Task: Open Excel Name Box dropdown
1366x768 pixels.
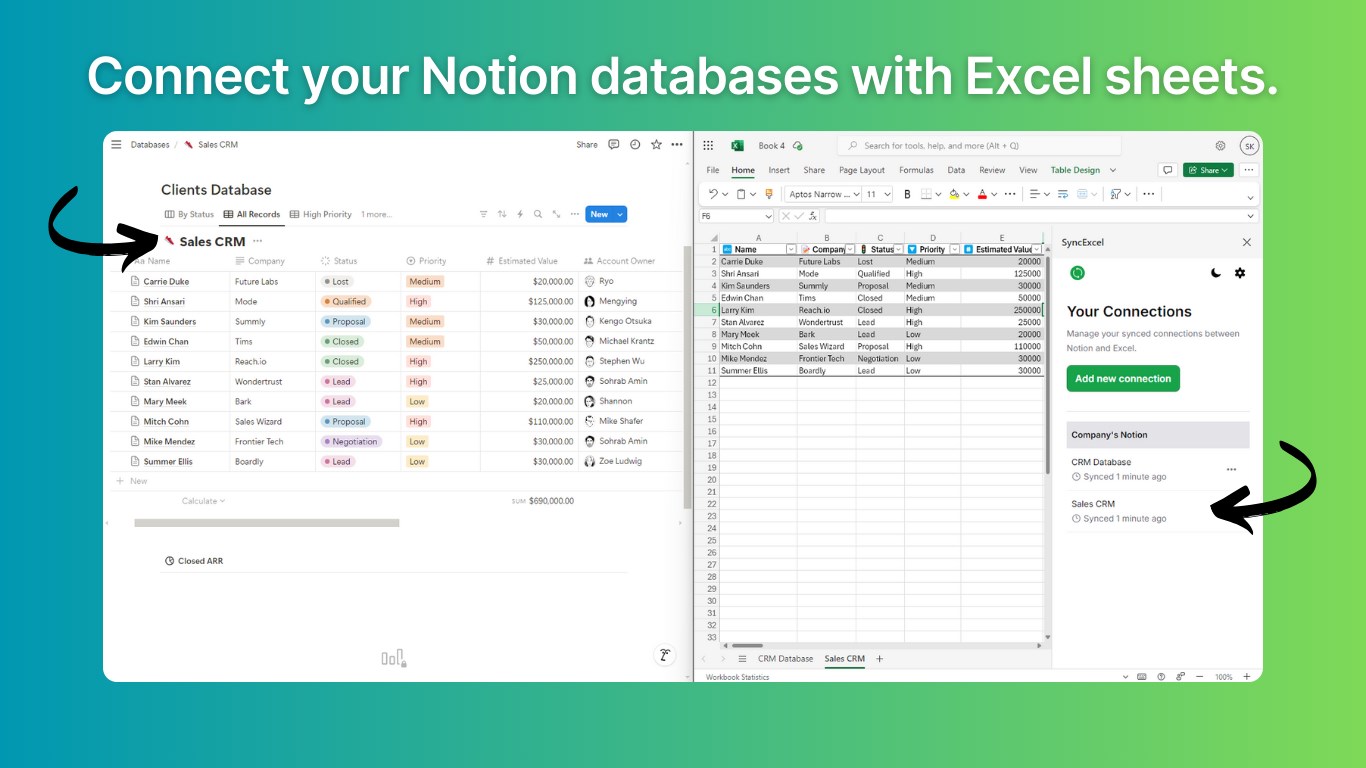Action: 768,216
